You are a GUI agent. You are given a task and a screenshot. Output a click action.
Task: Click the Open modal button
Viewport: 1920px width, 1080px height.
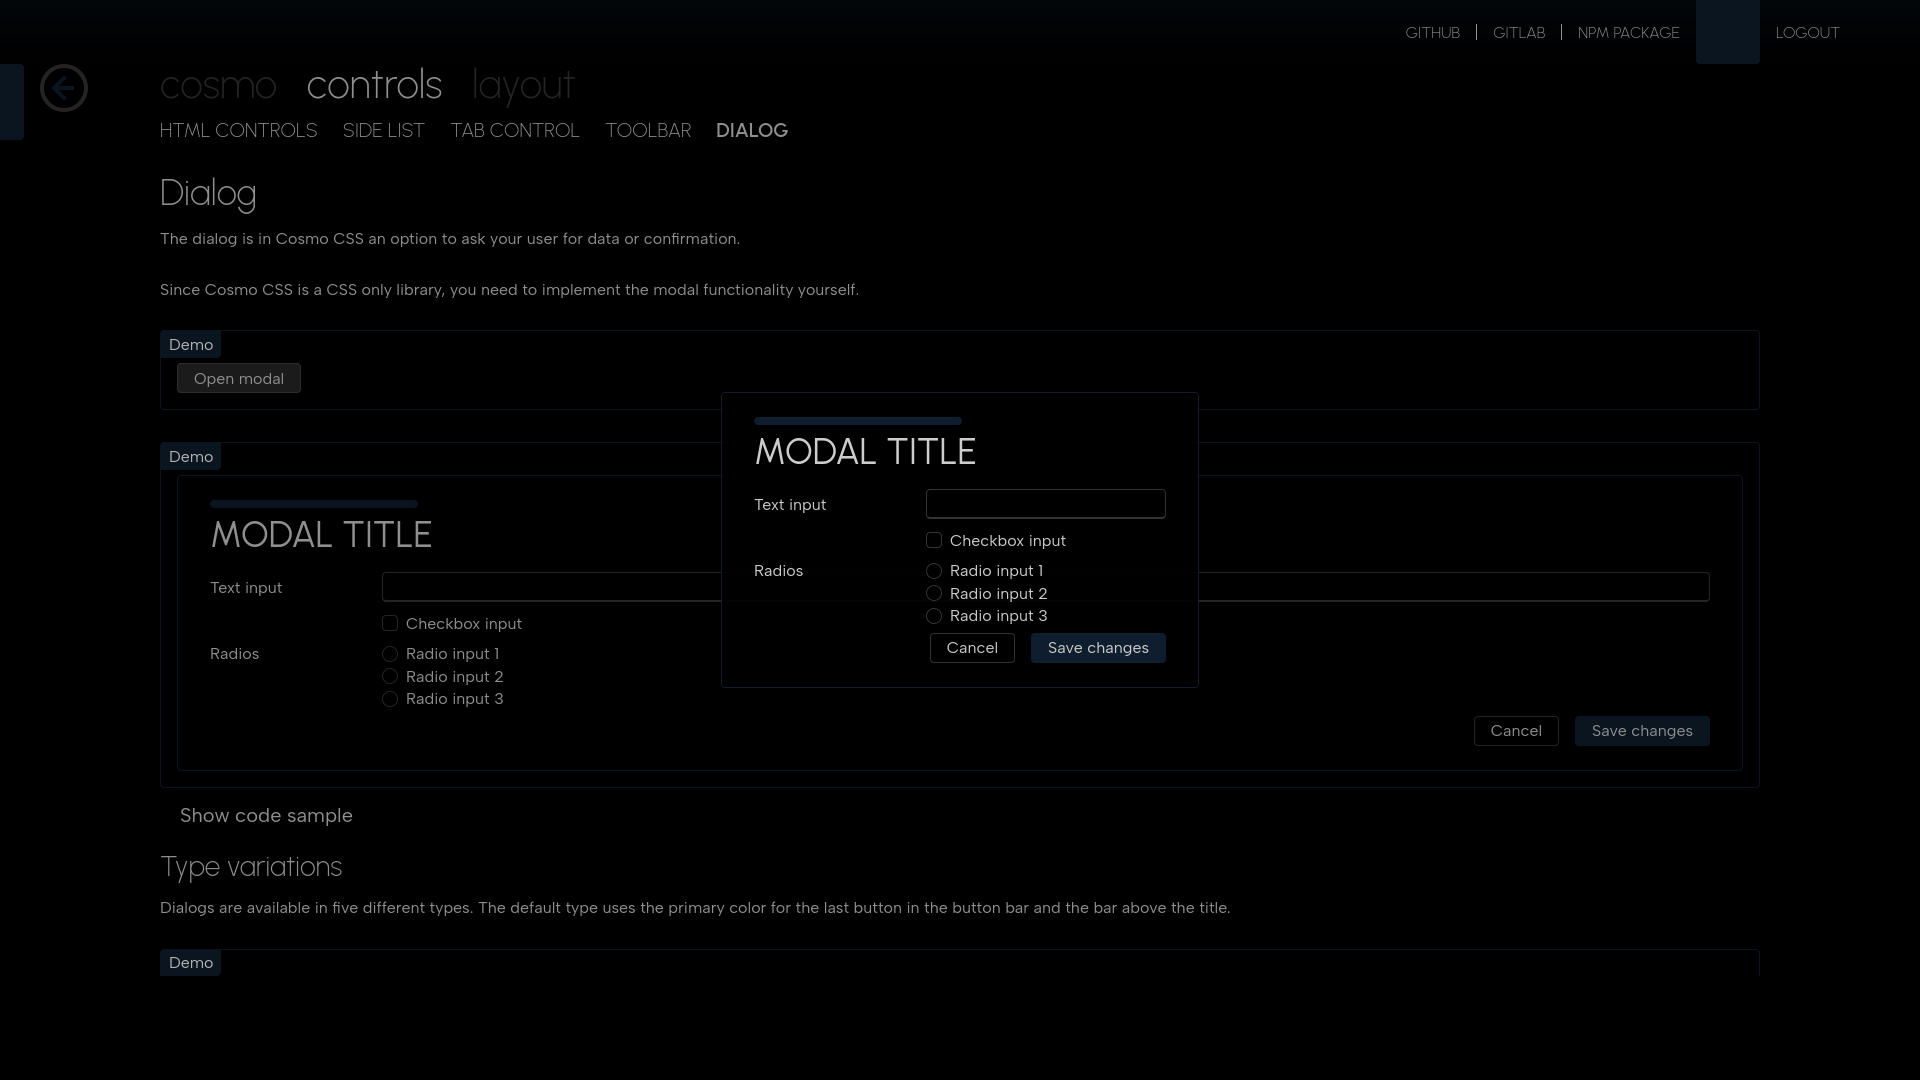click(x=239, y=378)
